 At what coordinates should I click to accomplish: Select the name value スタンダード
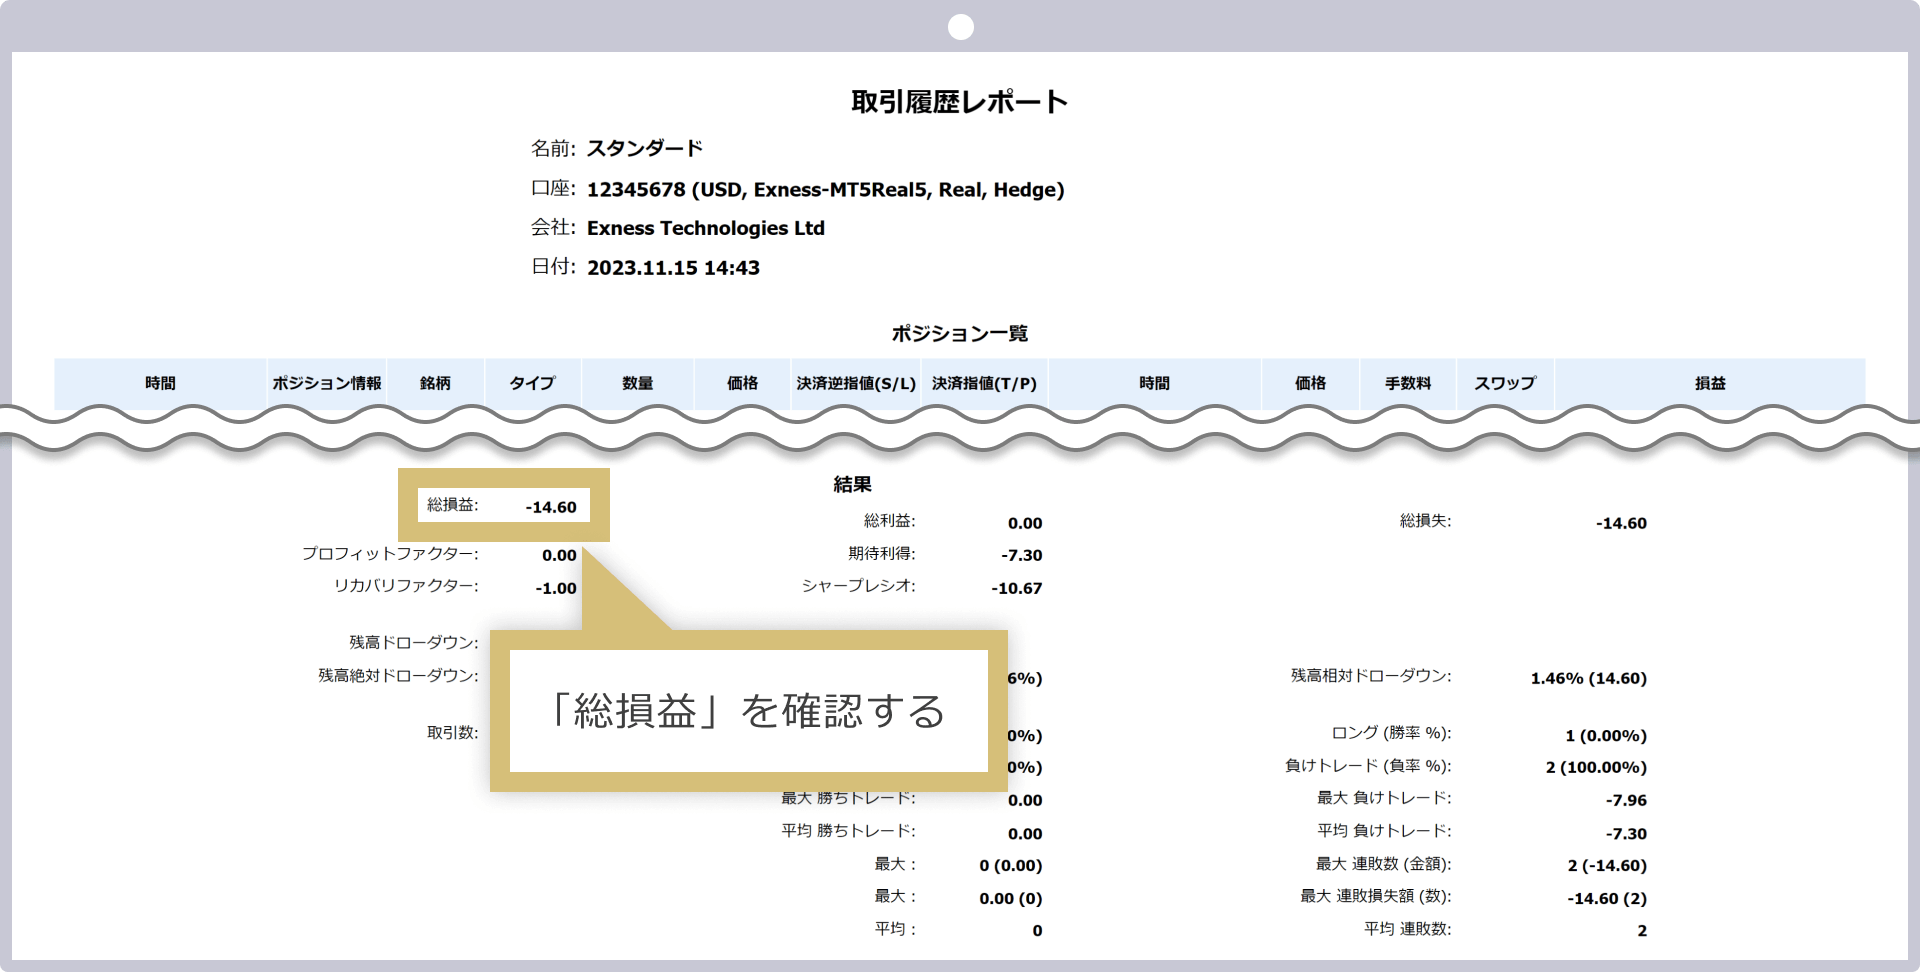(644, 149)
